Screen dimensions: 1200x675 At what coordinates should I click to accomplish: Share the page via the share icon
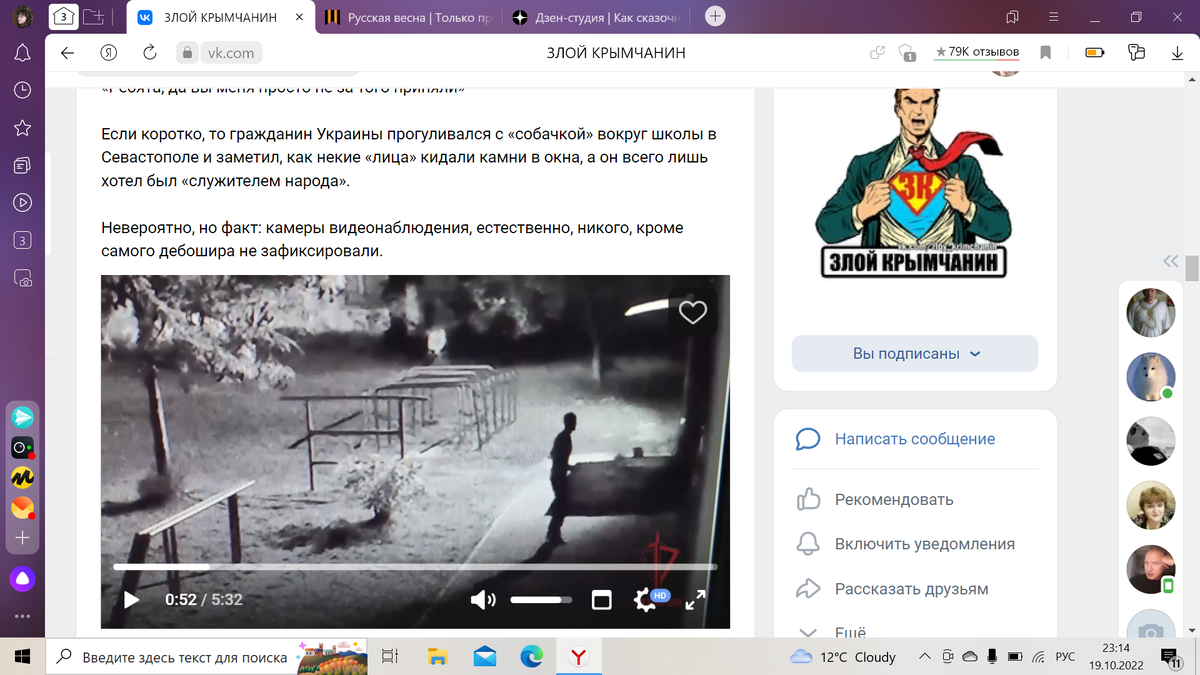[877, 53]
